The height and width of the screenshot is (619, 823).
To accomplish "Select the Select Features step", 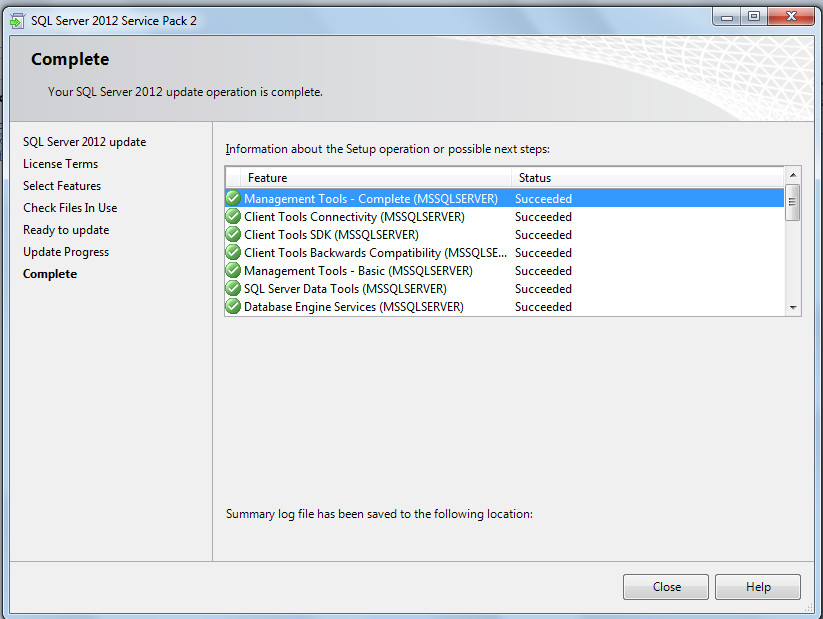I will pyautogui.click(x=62, y=186).
